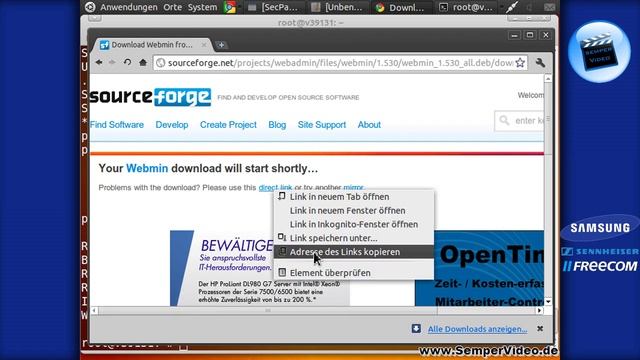640x360 pixels.
Task: Bookmark the page with the star icon
Action: (x=520, y=63)
